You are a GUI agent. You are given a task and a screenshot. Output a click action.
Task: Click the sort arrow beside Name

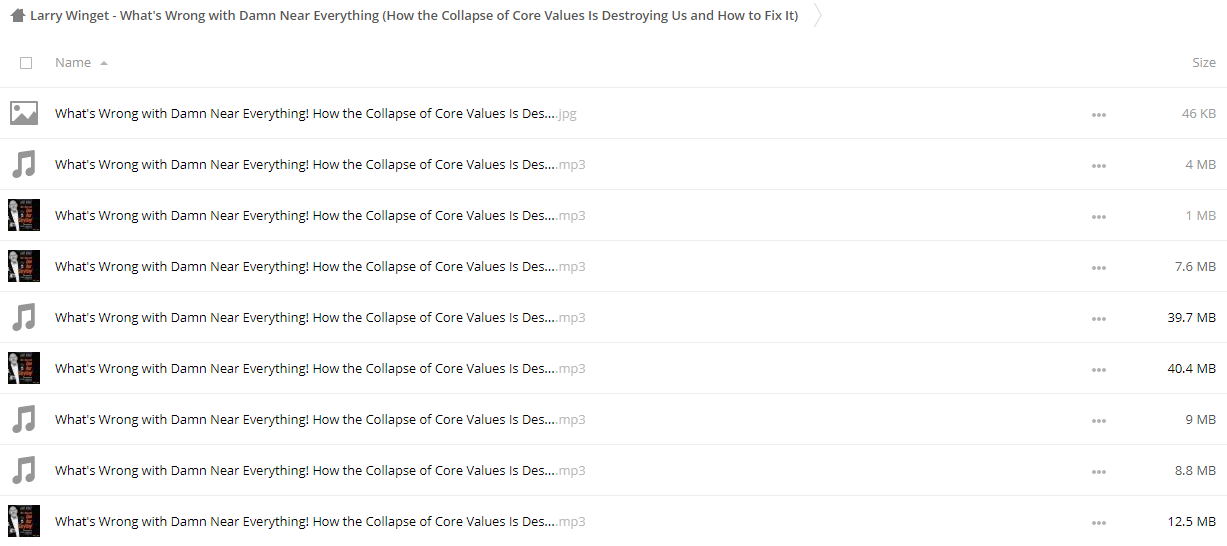(104, 63)
